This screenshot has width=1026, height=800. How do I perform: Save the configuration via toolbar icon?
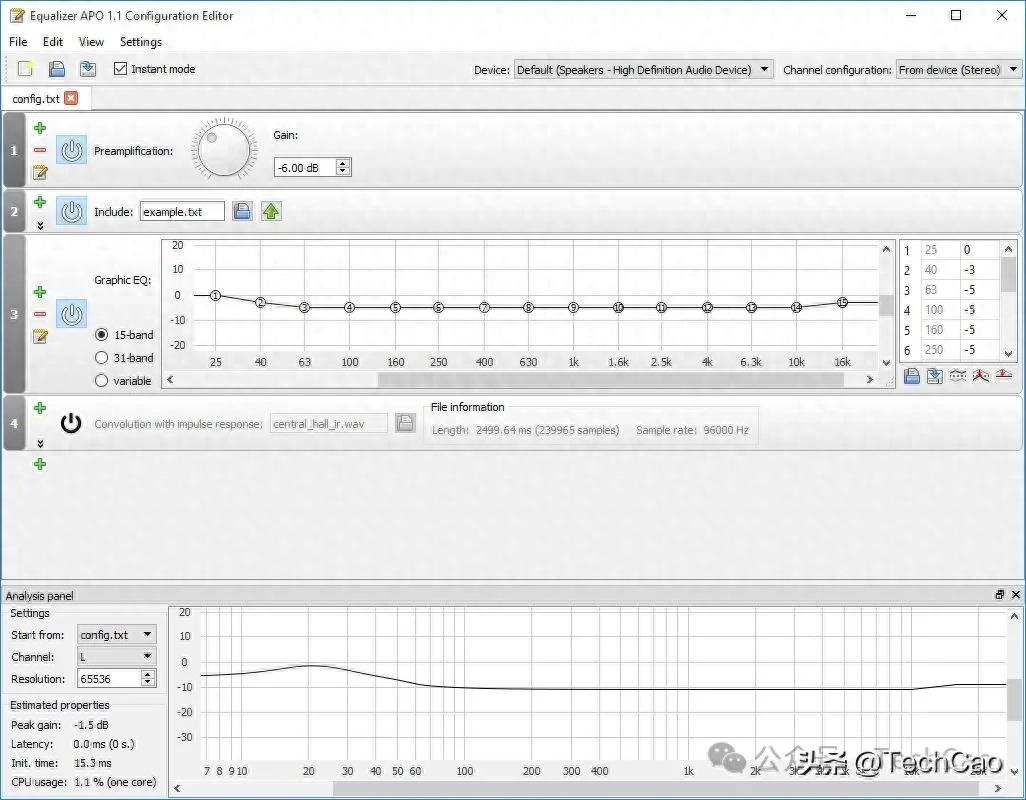(88, 69)
